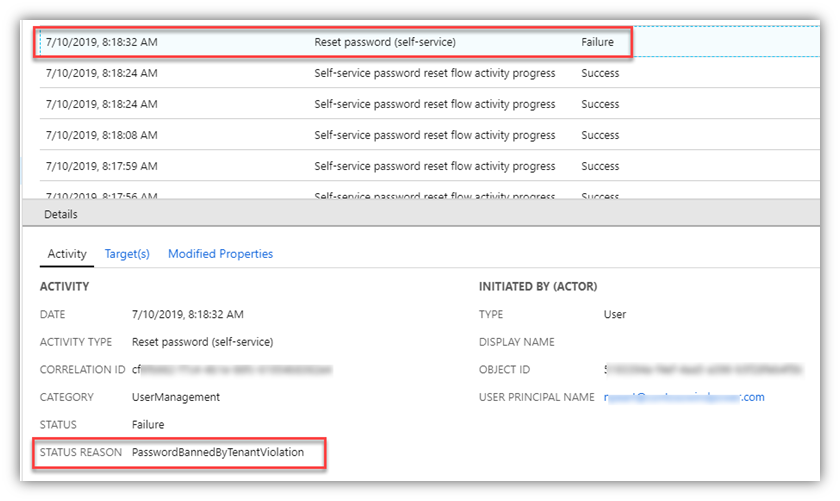Click the UserManagement category value

click(176, 397)
